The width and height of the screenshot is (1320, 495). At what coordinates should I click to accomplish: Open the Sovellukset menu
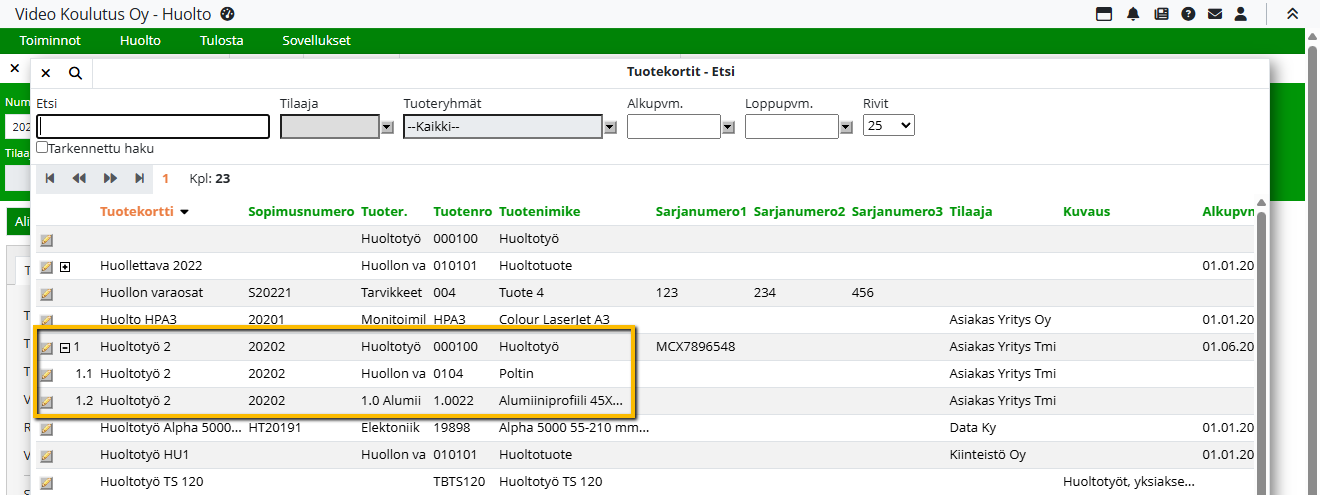click(316, 41)
